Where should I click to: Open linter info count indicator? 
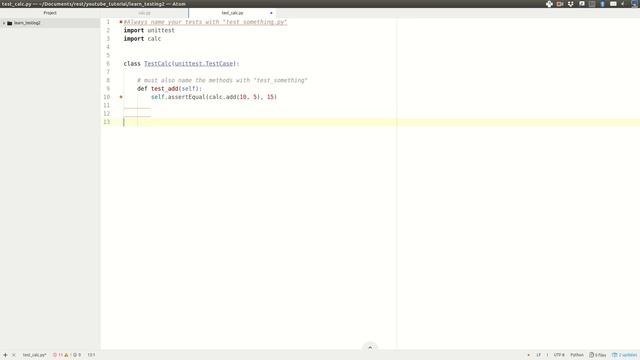77,355
